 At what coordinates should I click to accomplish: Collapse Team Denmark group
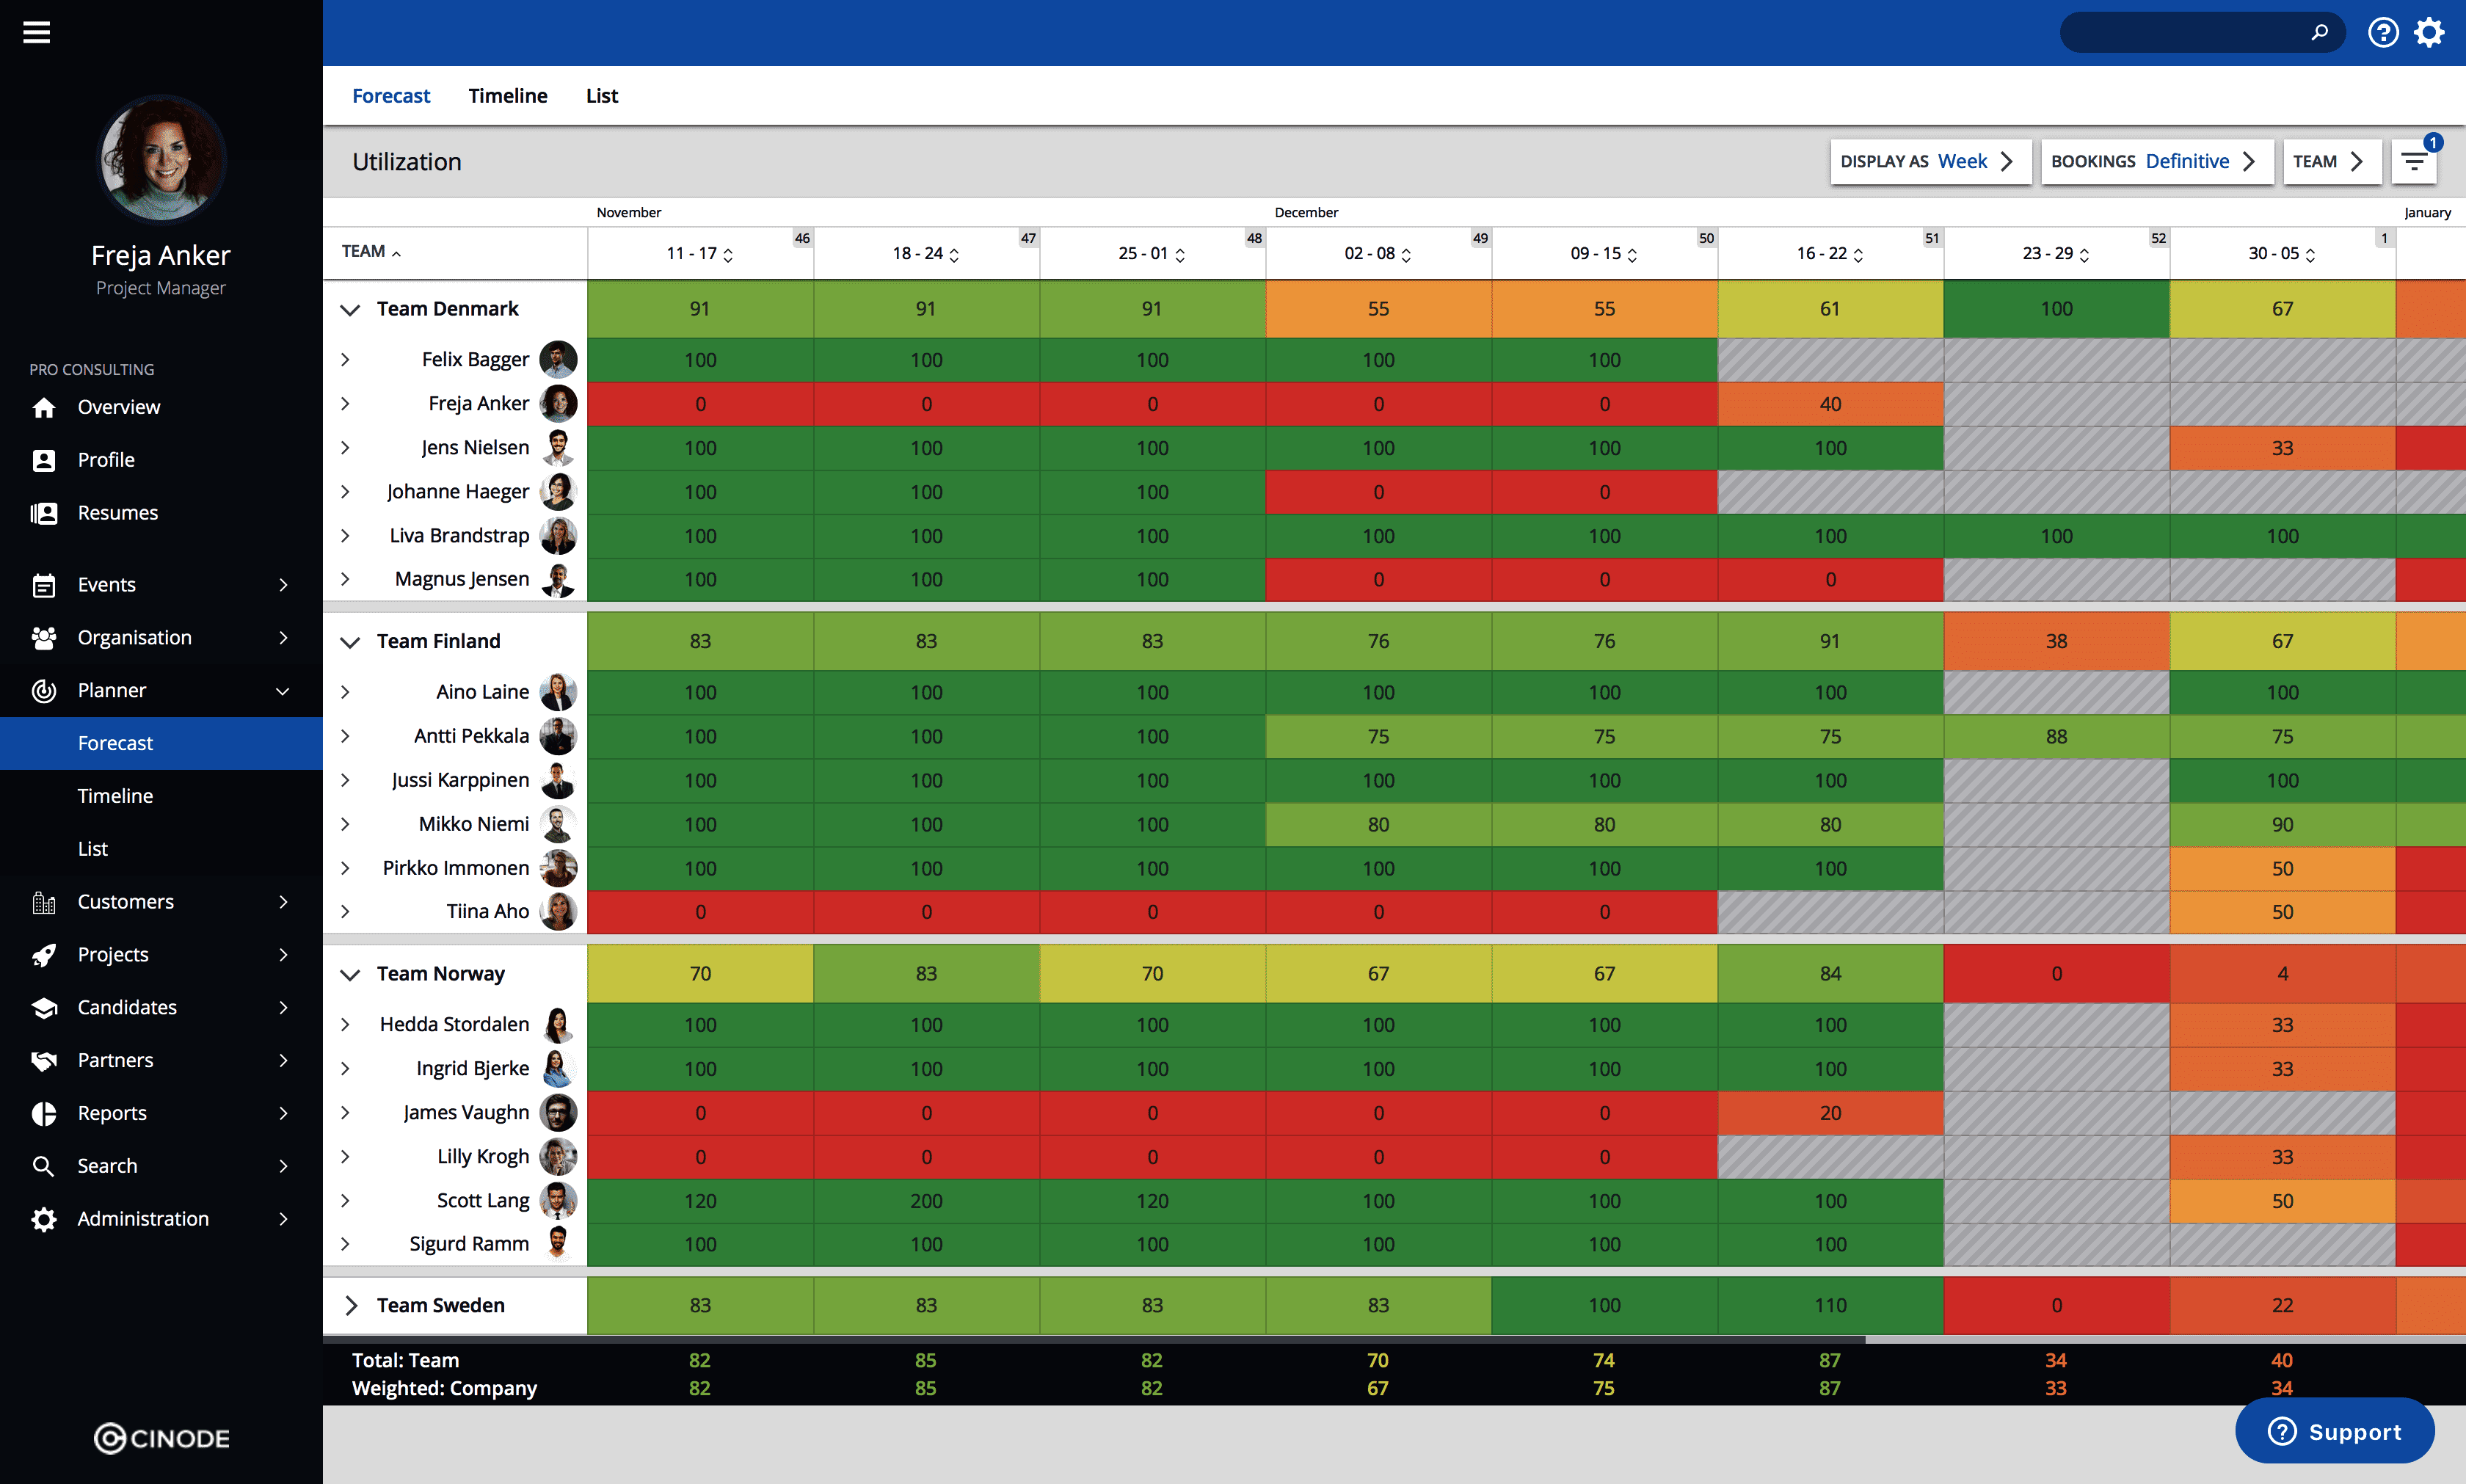click(349, 309)
